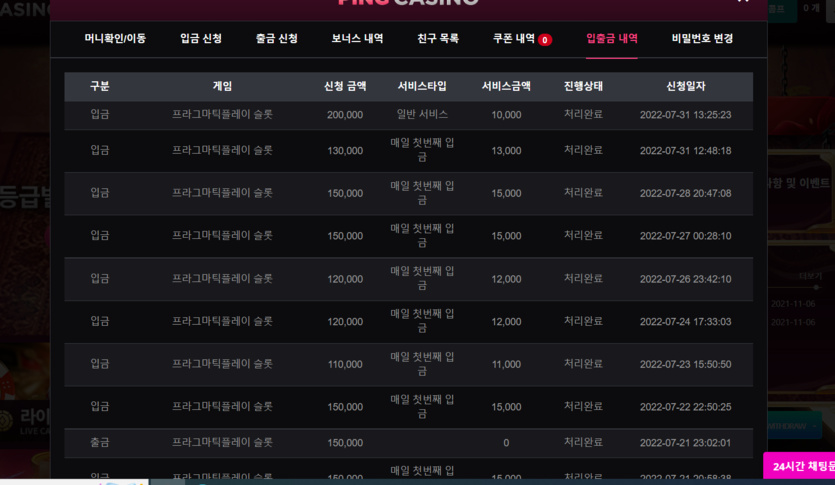This screenshot has width=835, height=485.
Task: Open the 친구 목록 tab
Action: 438,38
